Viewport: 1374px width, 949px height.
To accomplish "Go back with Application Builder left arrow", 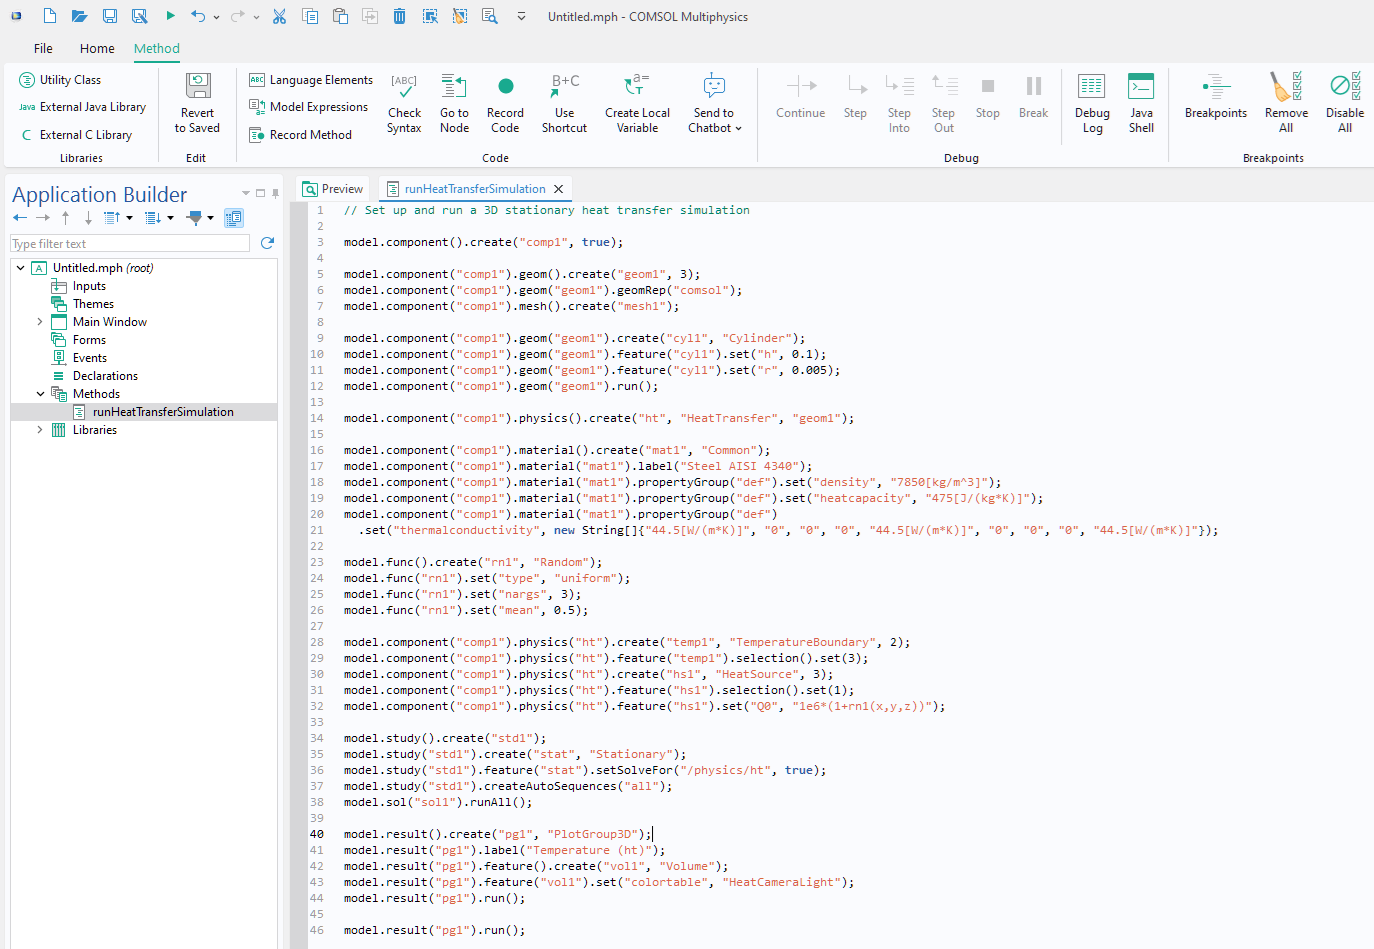I will pyautogui.click(x=20, y=217).
